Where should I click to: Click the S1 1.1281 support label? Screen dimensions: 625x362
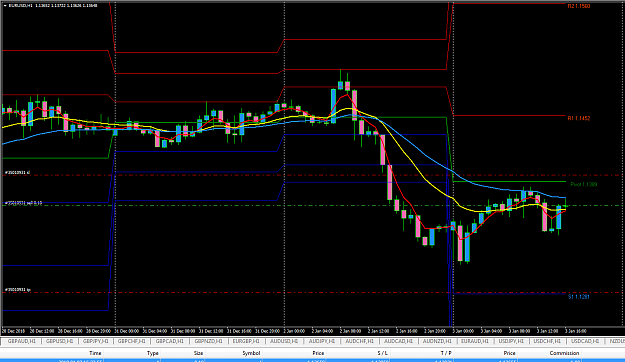579,297
